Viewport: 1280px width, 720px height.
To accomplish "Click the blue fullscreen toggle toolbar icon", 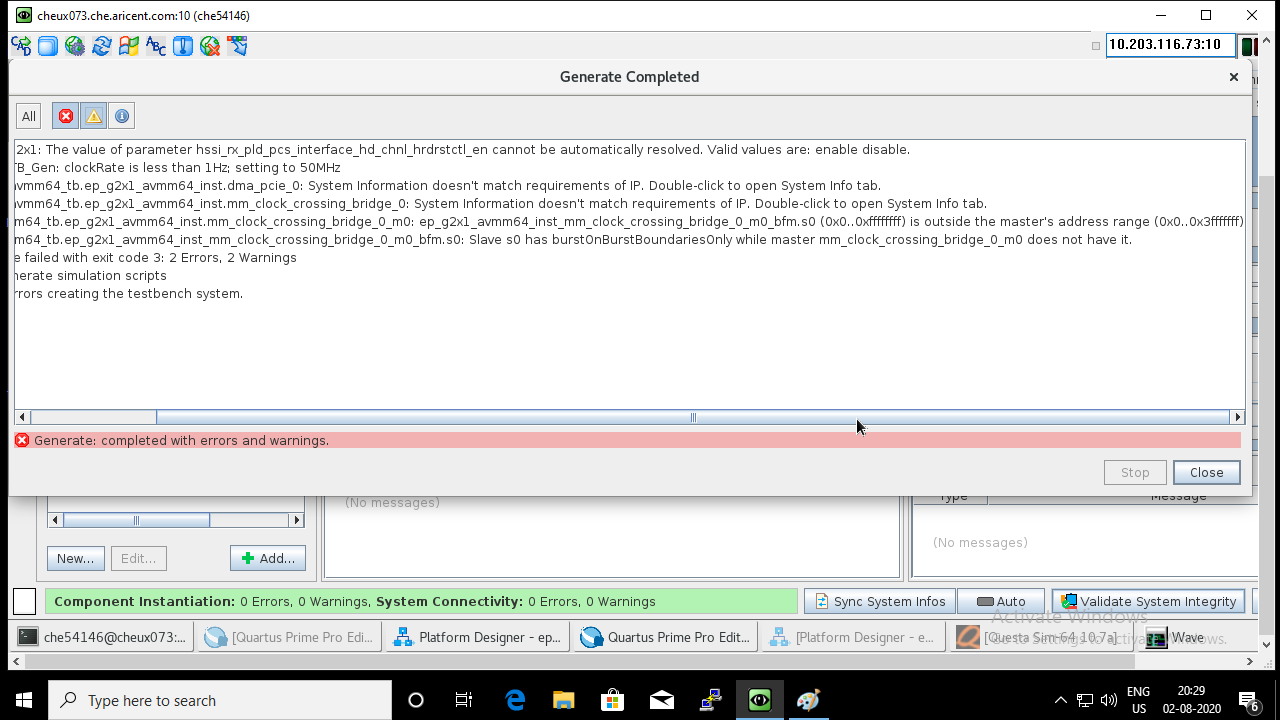I will [48, 46].
